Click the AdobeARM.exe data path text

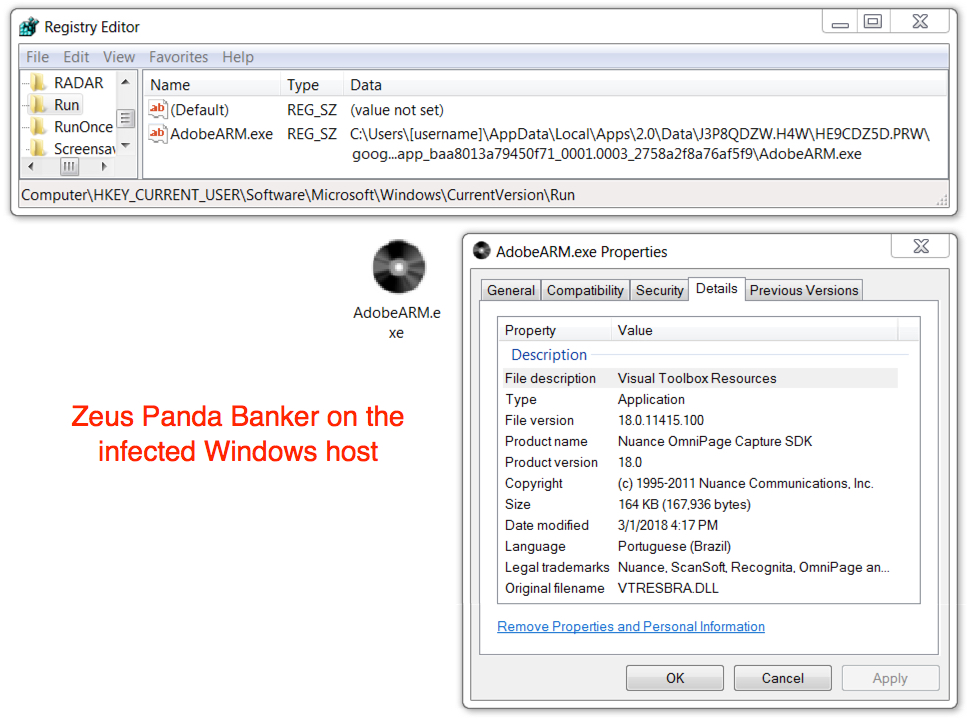click(640, 144)
